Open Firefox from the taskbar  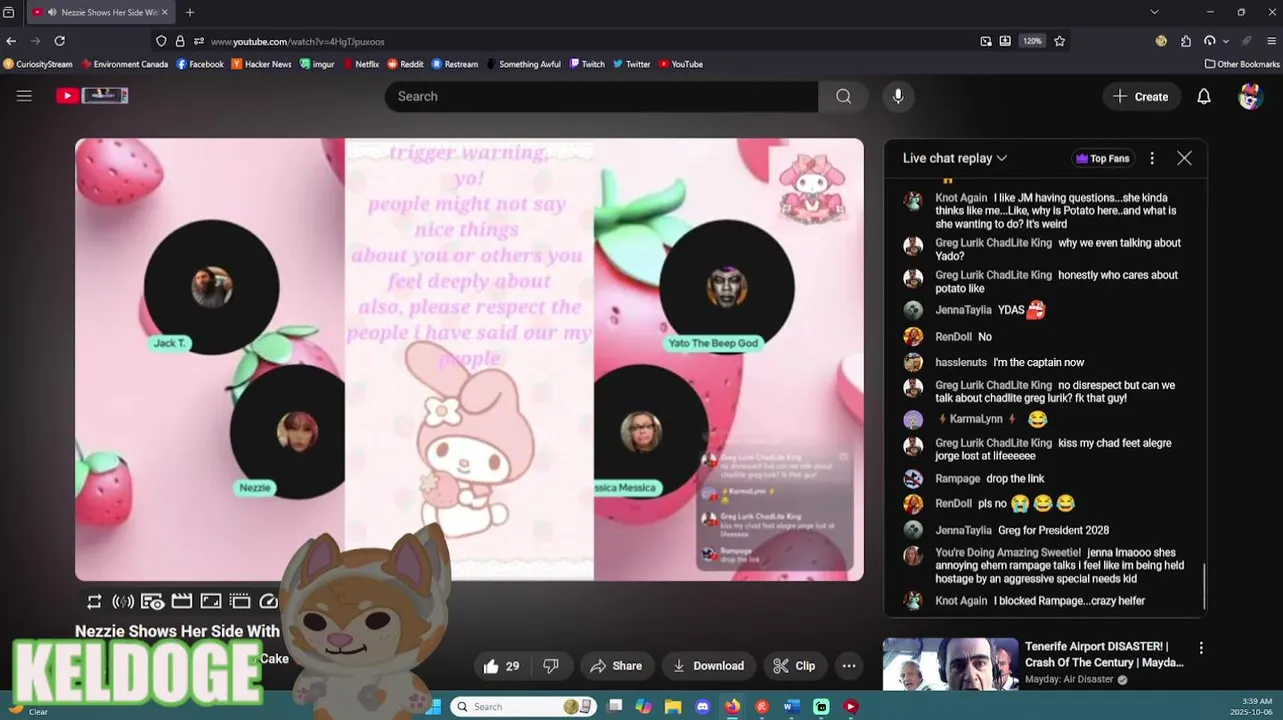[732, 706]
